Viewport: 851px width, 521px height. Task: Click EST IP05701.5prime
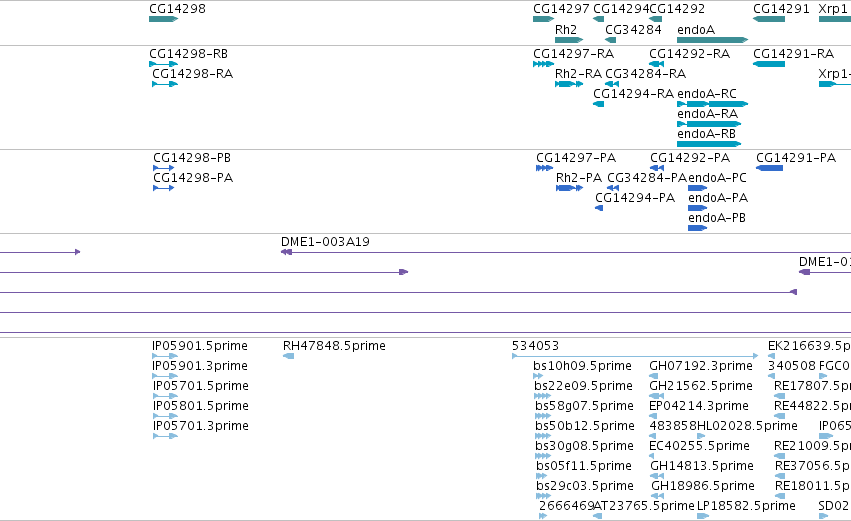pyautogui.click(x=201, y=386)
